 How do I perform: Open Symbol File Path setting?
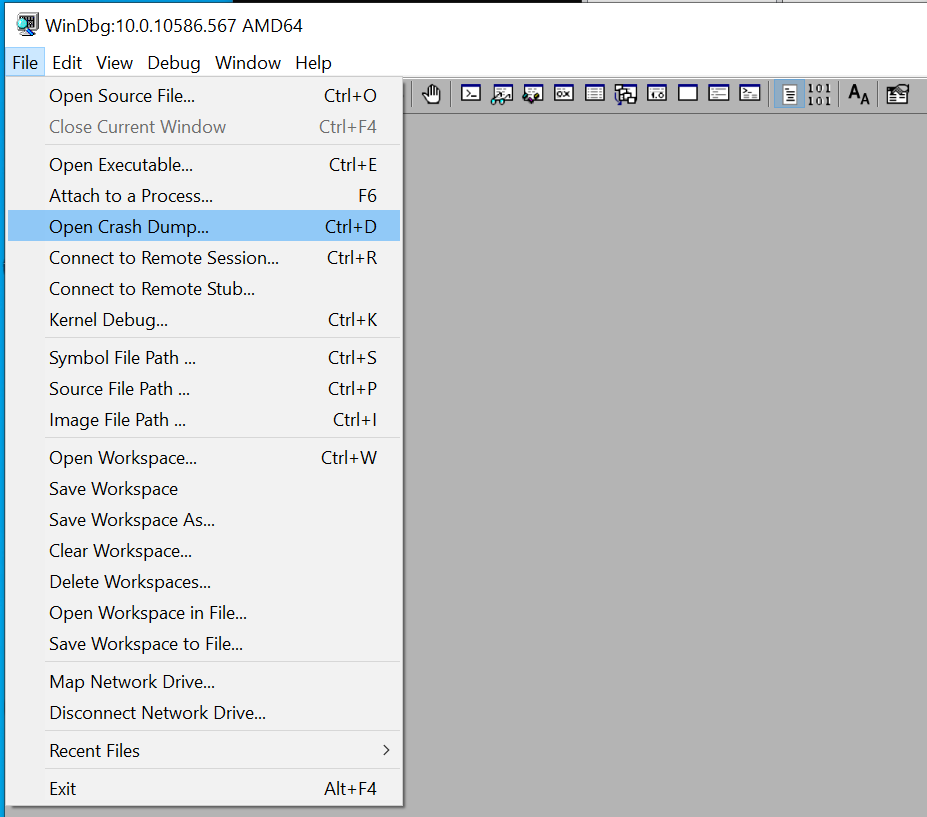204,358
